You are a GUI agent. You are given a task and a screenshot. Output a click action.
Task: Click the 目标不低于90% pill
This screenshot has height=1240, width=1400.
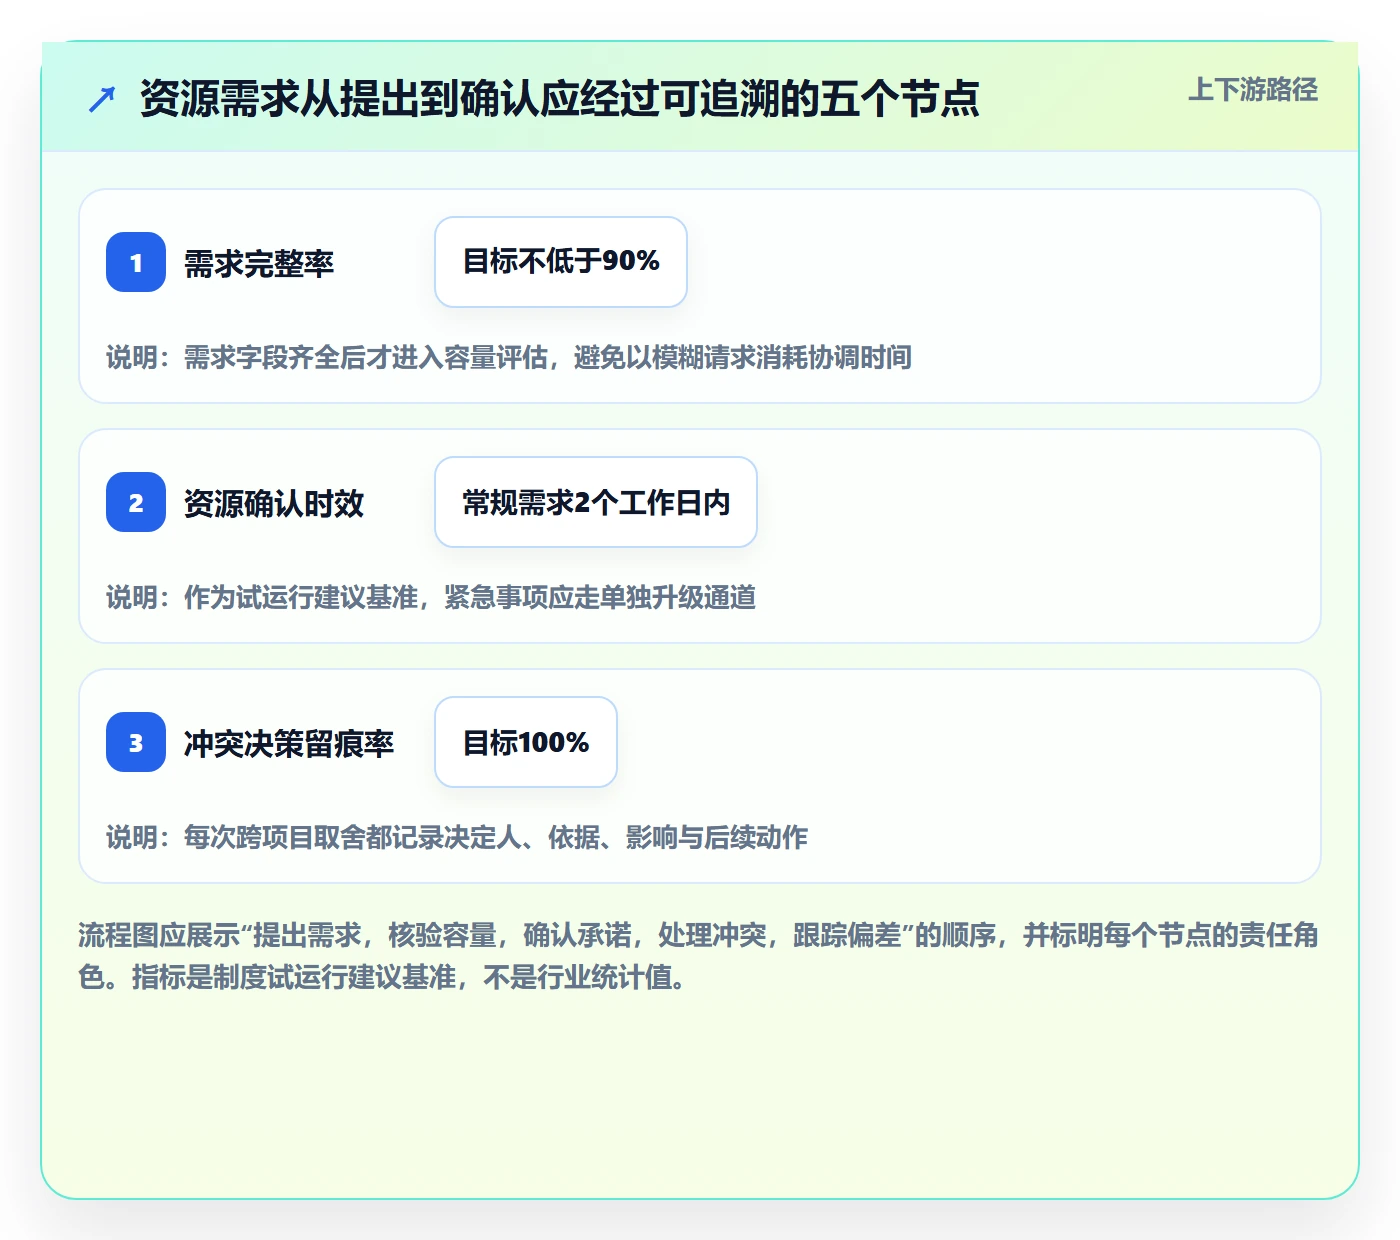(x=561, y=262)
